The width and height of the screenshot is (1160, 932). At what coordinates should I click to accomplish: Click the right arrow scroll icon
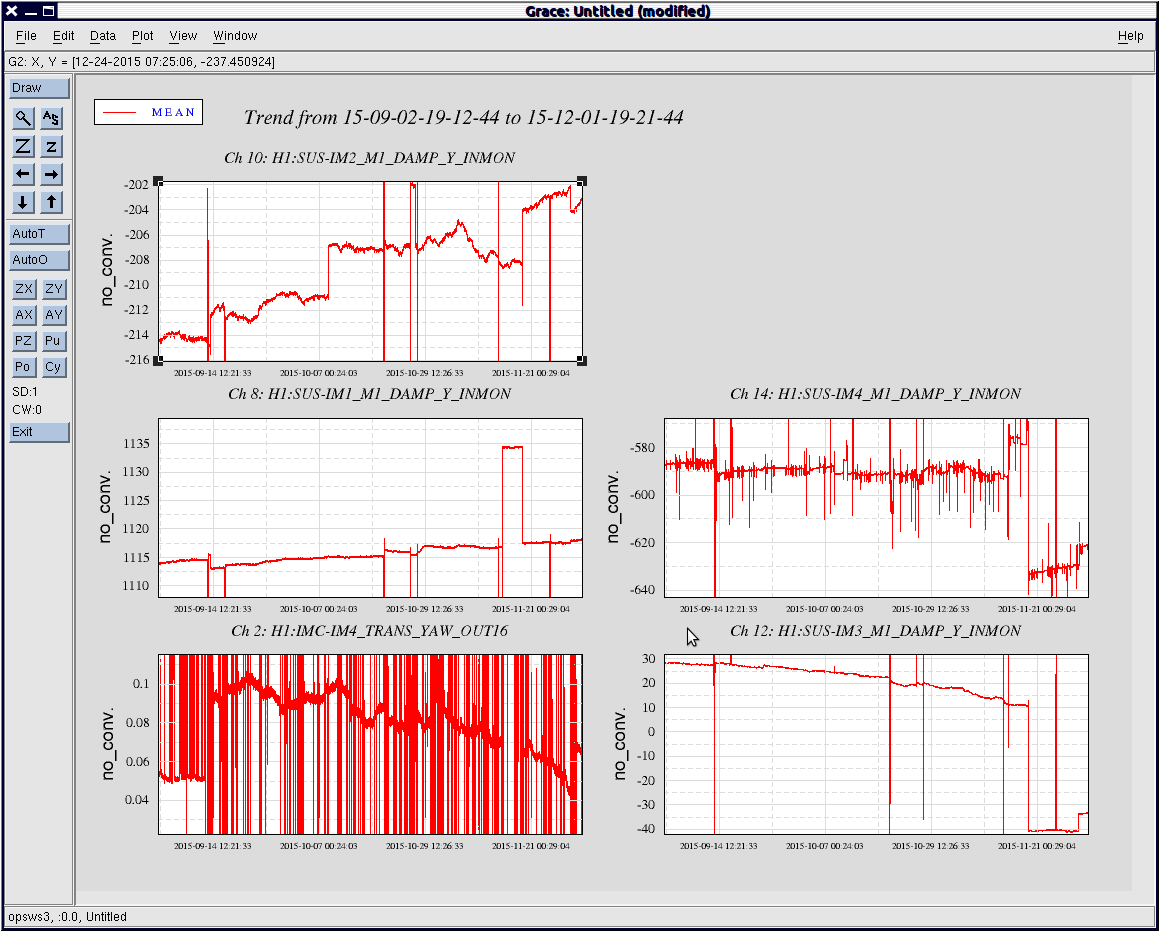pyautogui.click(x=51, y=175)
